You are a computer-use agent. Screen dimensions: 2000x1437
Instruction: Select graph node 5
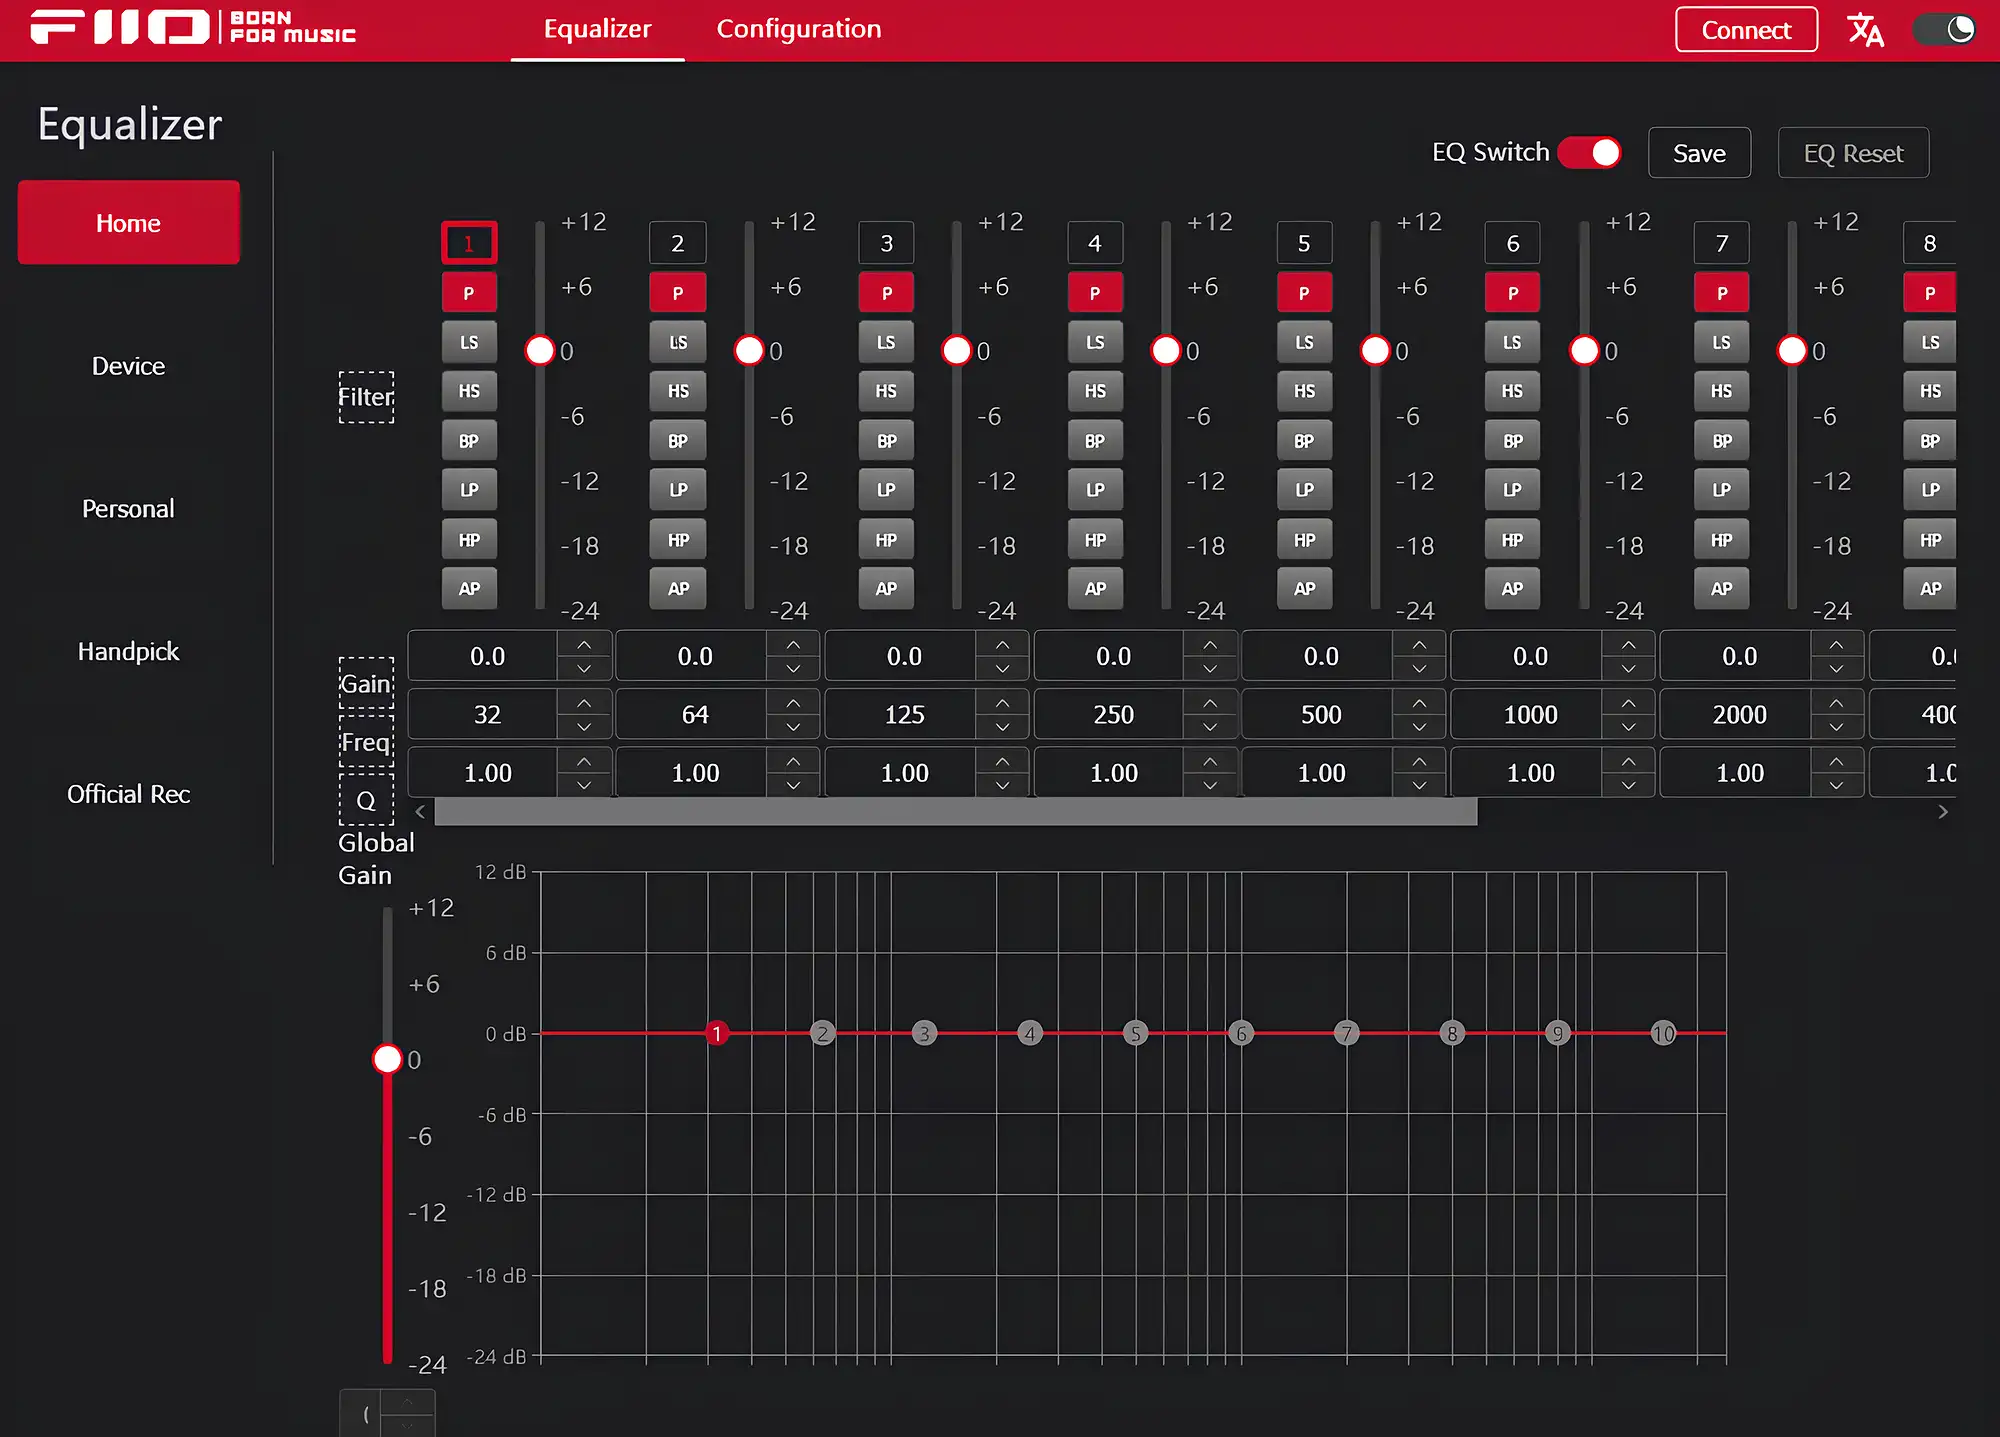(1135, 1033)
